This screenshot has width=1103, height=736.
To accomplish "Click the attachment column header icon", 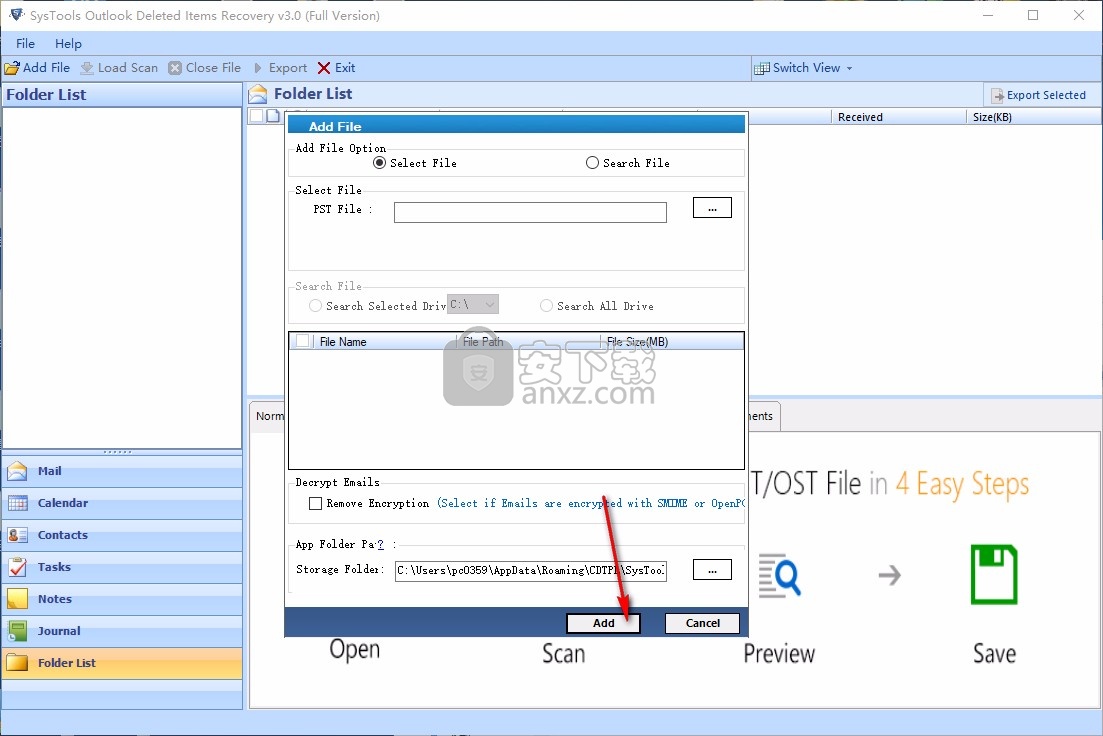I will (x=273, y=115).
